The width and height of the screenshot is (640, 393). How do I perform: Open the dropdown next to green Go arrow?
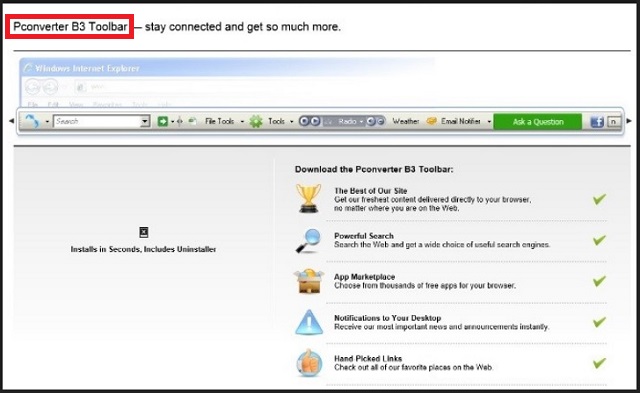(x=173, y=122)
